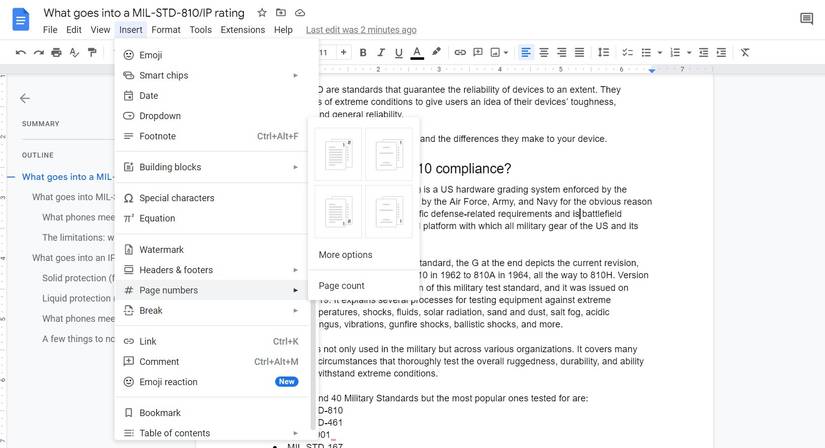Image resolution: width=825 pixels, height=448 pixels.
Task: Expand Smart chips submenu
Action: tap(211, 75)
